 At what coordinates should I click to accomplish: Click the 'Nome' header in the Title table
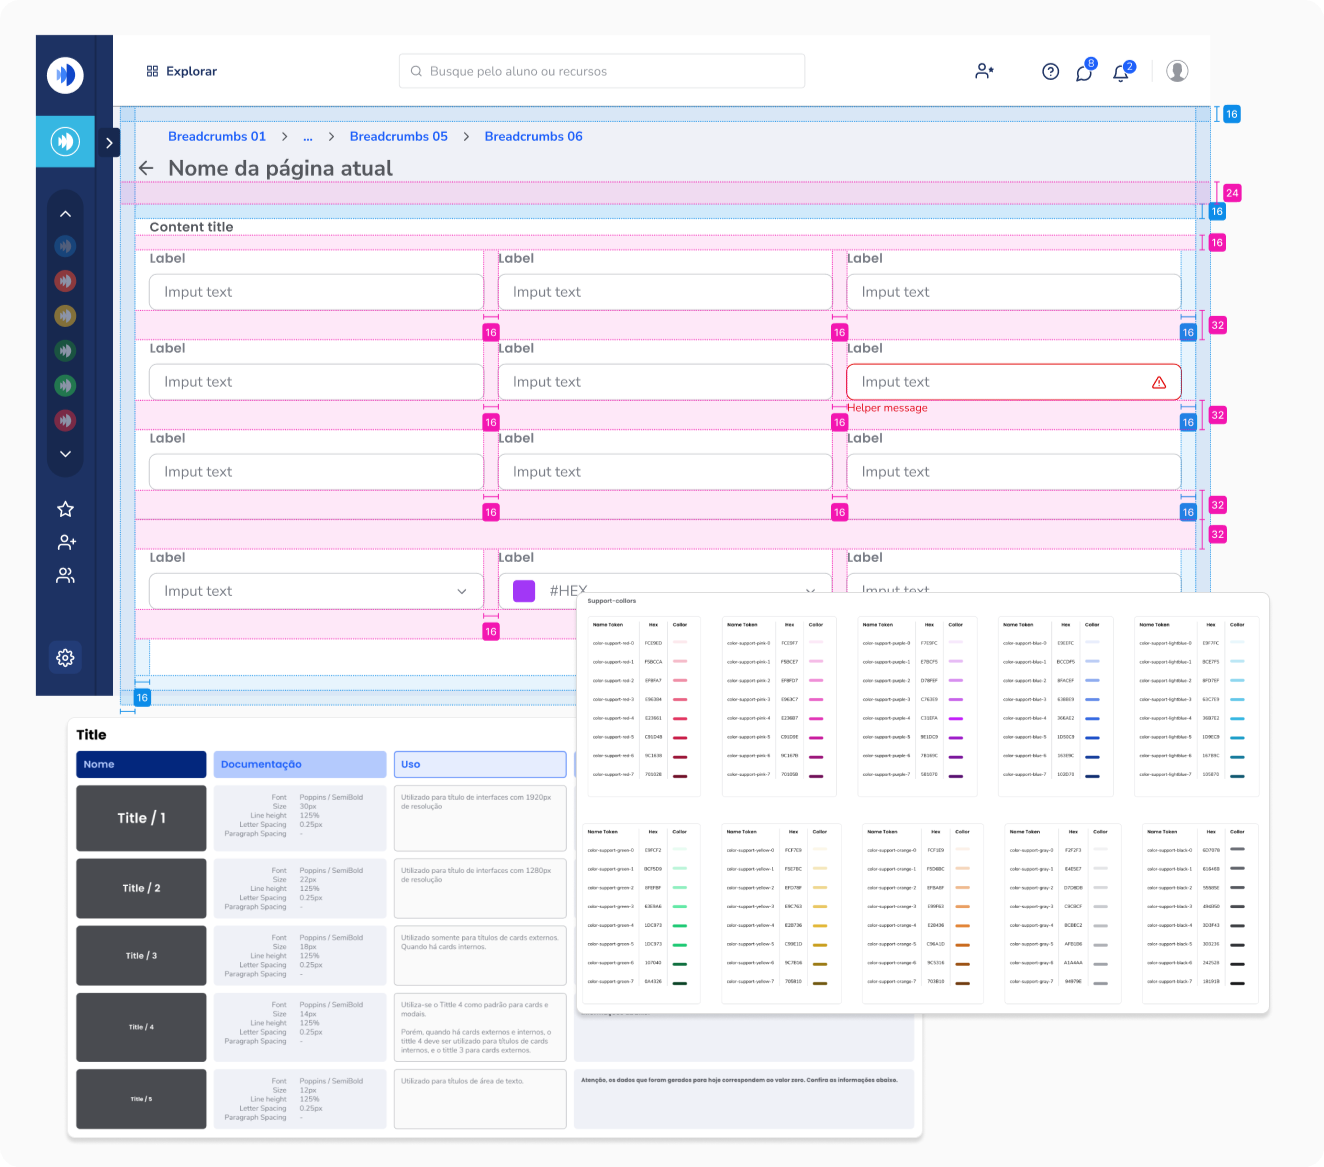click(x=141, y=764)
